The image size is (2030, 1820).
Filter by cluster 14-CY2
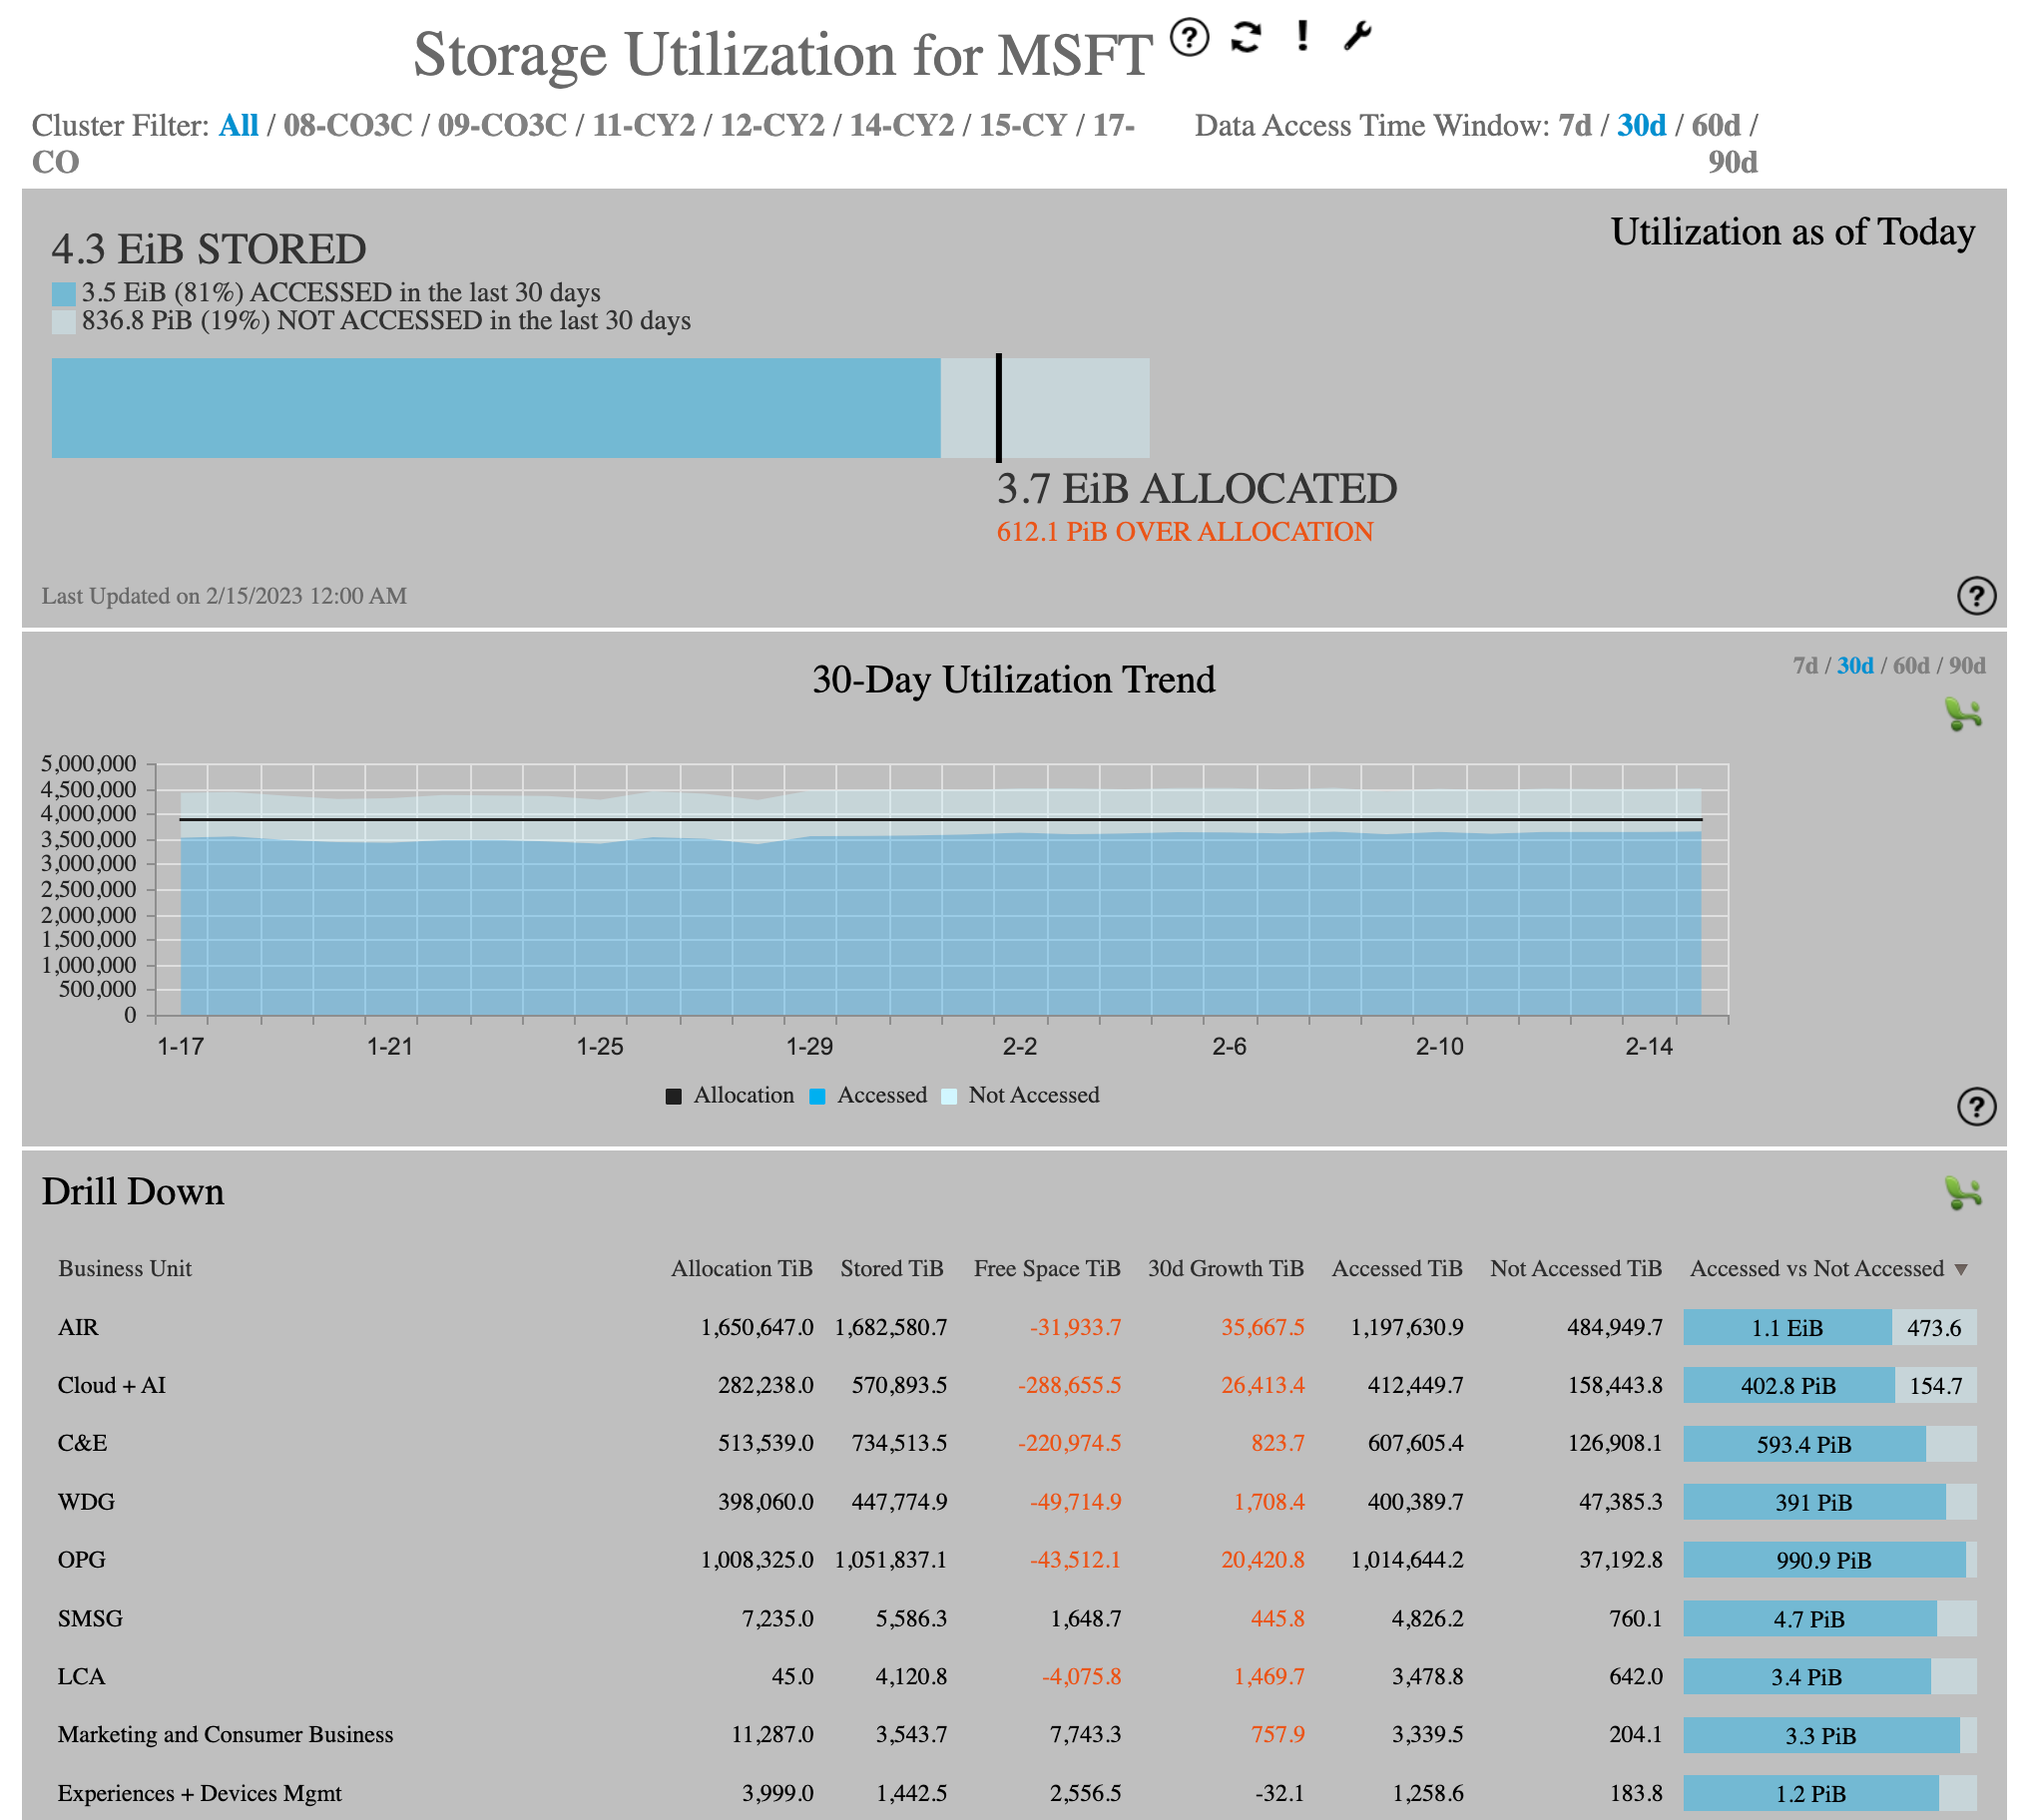(902, 125)
